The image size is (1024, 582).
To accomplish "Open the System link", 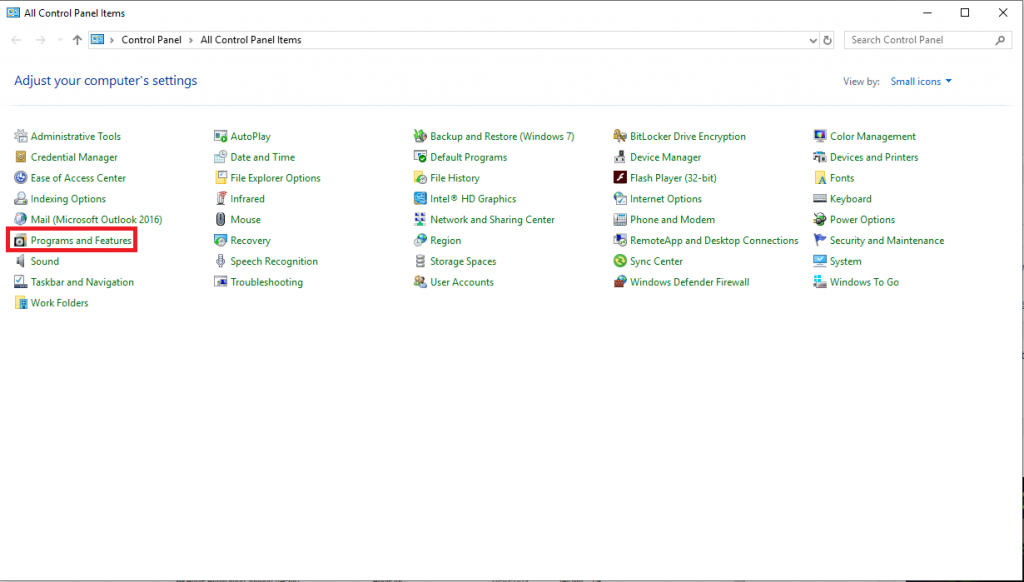I will (x=845, y=262).
